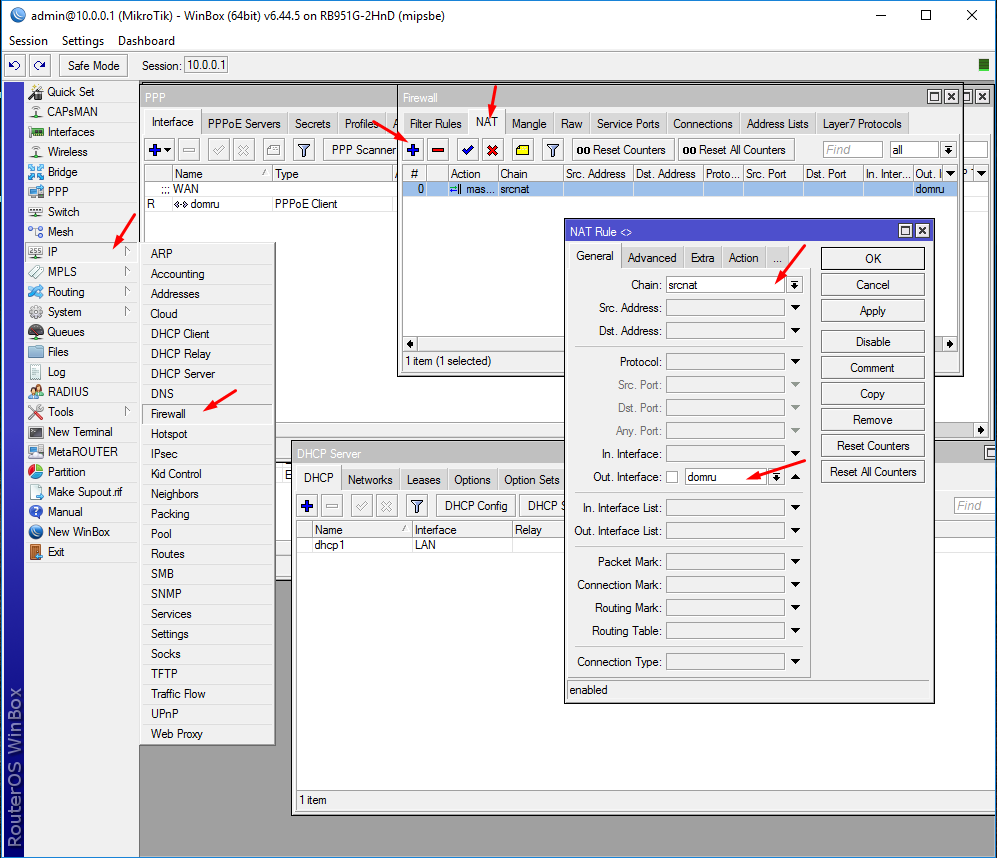This screenshot has height=858, width=997.
Task: Click OK in NAT Rule dialog
Action: [x=873, y=259]
